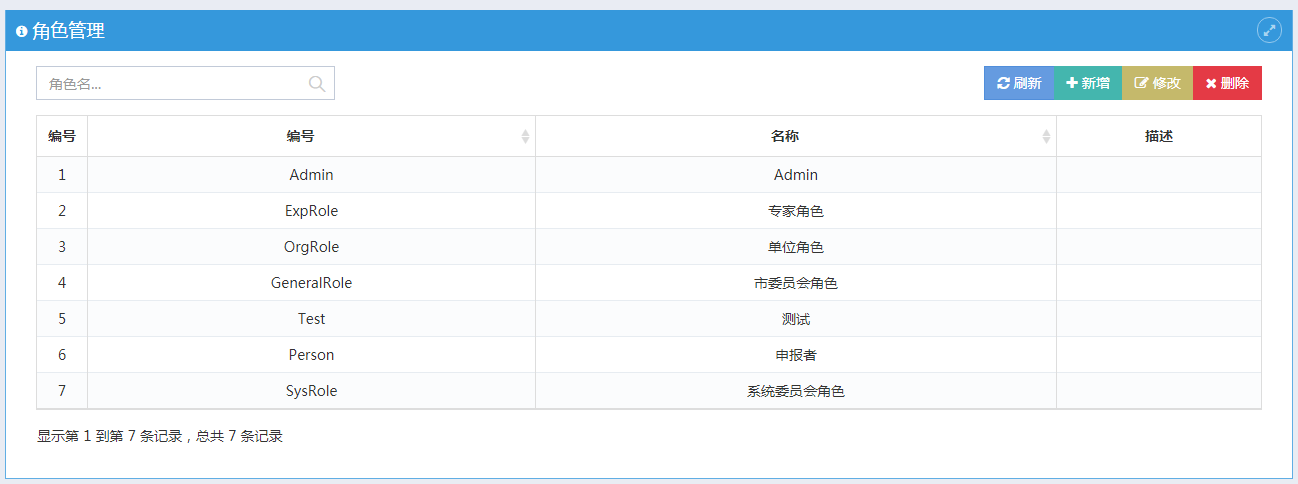Click the 专家角色 name cell
The image size is (1298, 484).
coord(796,211)
